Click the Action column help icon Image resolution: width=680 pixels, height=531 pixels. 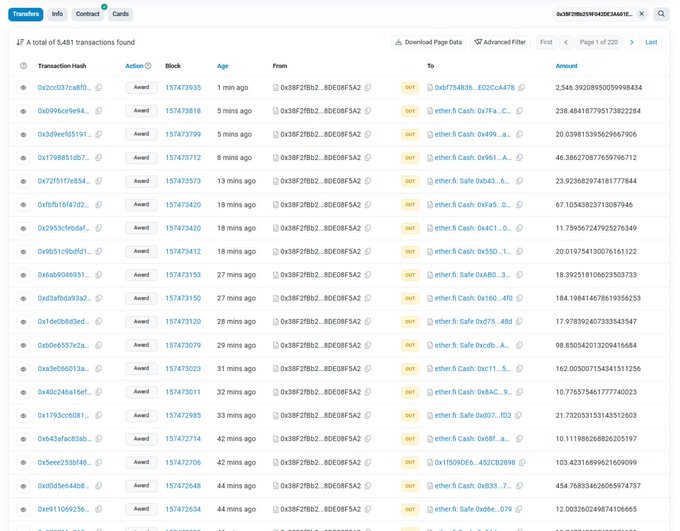pos(148,66)
